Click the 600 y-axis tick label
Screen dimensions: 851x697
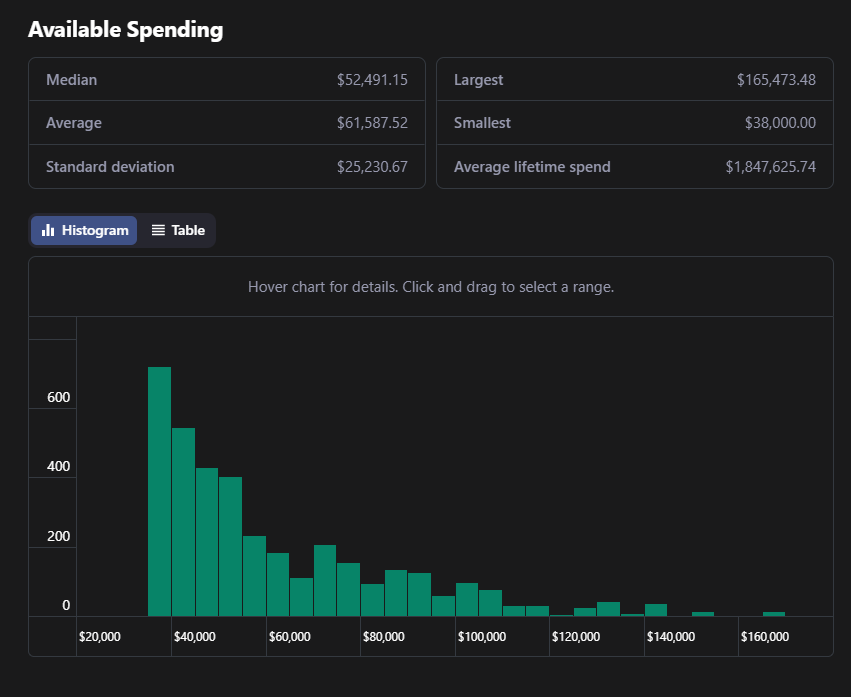click(59, 398)
